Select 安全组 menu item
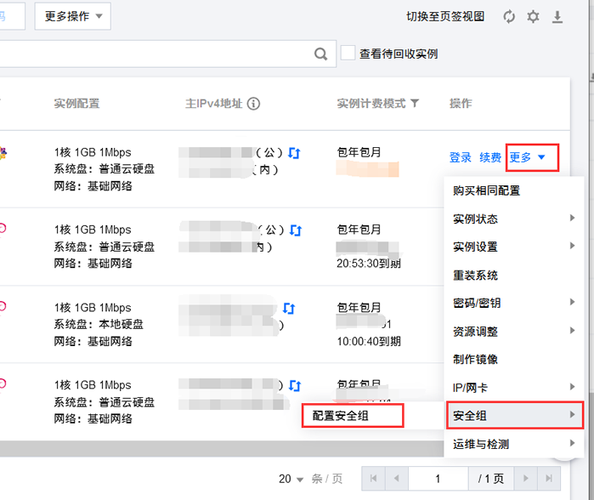Screen dimensions: 594x500 (x=514, y=416)
